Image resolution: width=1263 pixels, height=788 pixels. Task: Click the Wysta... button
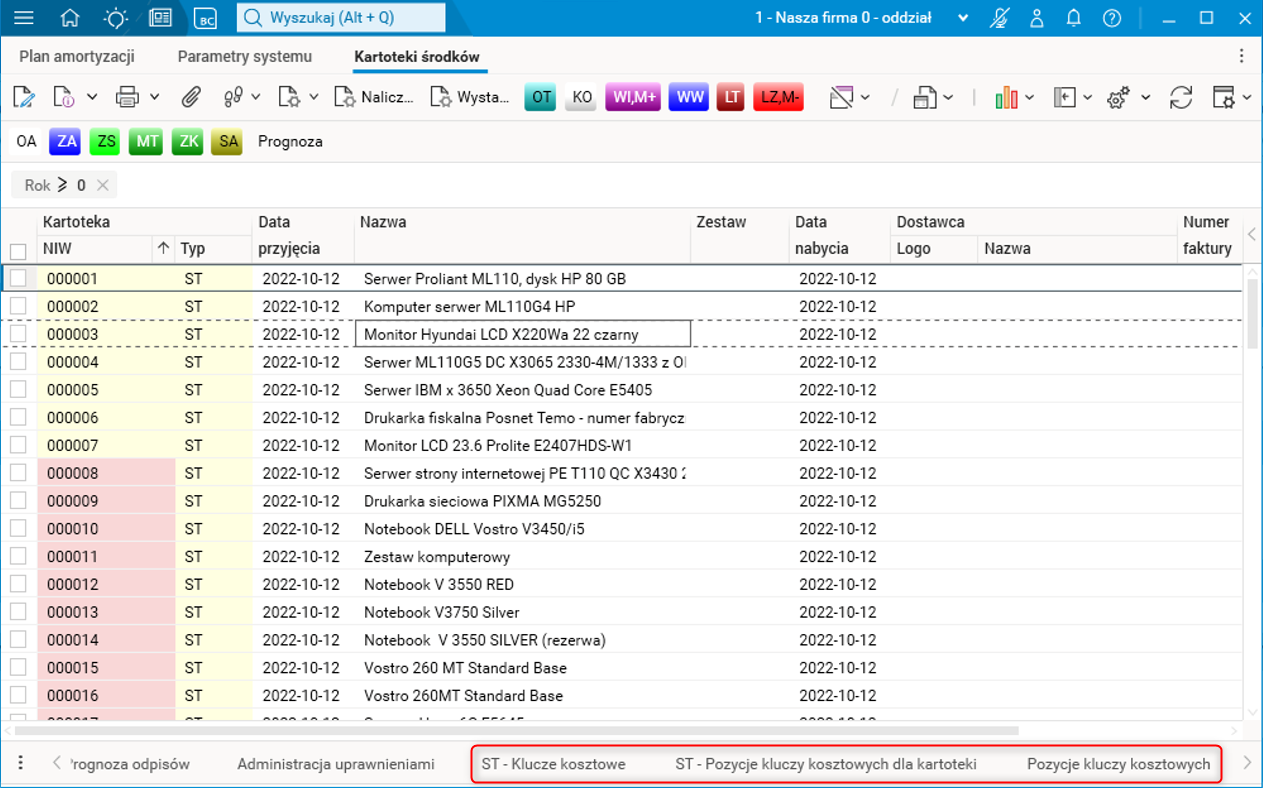470,97
